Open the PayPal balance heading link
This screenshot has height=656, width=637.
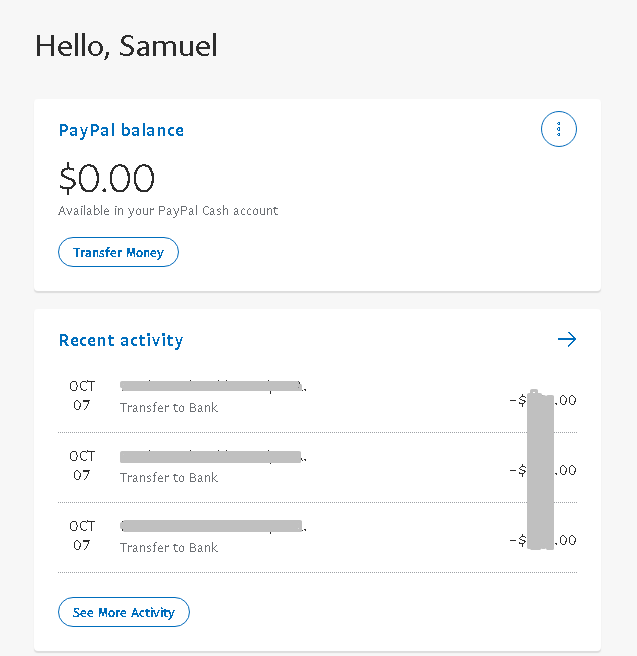[121, 130]
